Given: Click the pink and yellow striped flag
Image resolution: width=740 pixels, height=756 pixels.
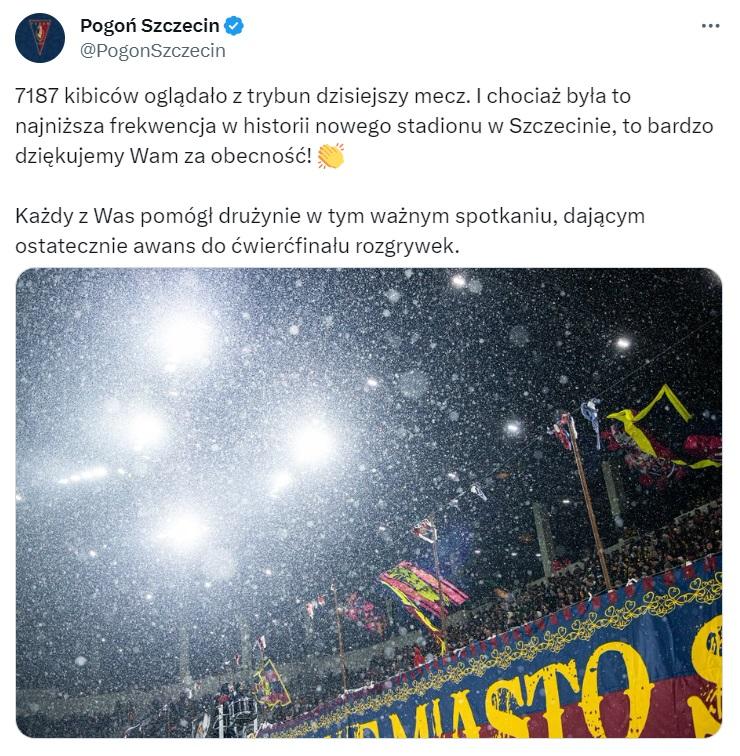Looking at the screenshot, I should coord(423,585).
